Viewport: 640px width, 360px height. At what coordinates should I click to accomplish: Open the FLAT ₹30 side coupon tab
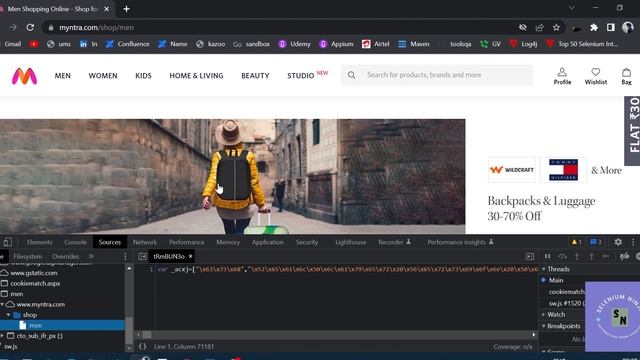point(632,131)
